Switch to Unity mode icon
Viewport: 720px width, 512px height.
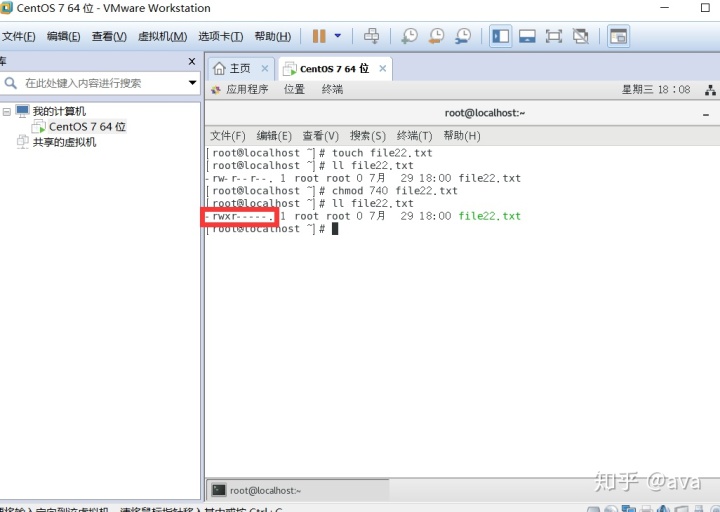click(581, 36)
